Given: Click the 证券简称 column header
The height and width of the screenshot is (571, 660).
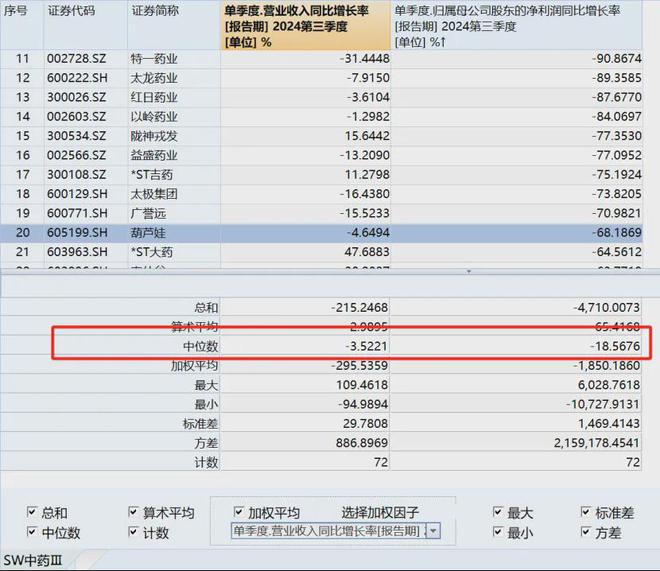Looking at the screenshot, I should (x=174, y=25).
